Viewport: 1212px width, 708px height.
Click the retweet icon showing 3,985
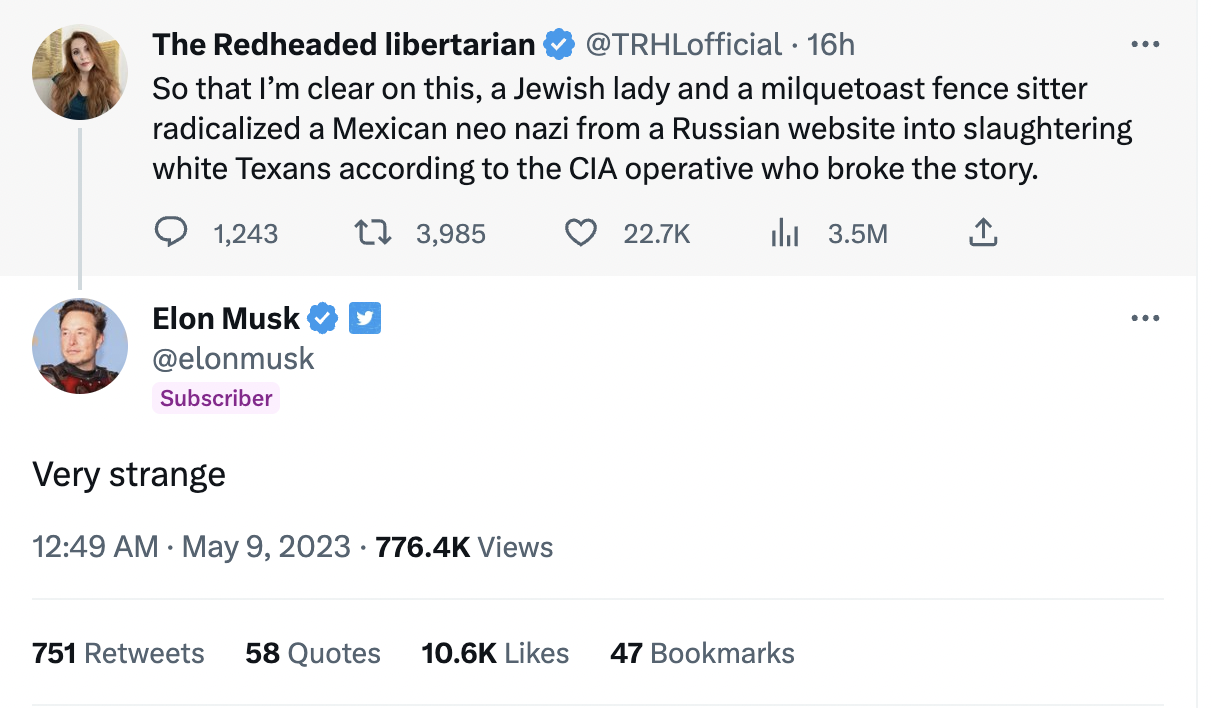point(372,233)
